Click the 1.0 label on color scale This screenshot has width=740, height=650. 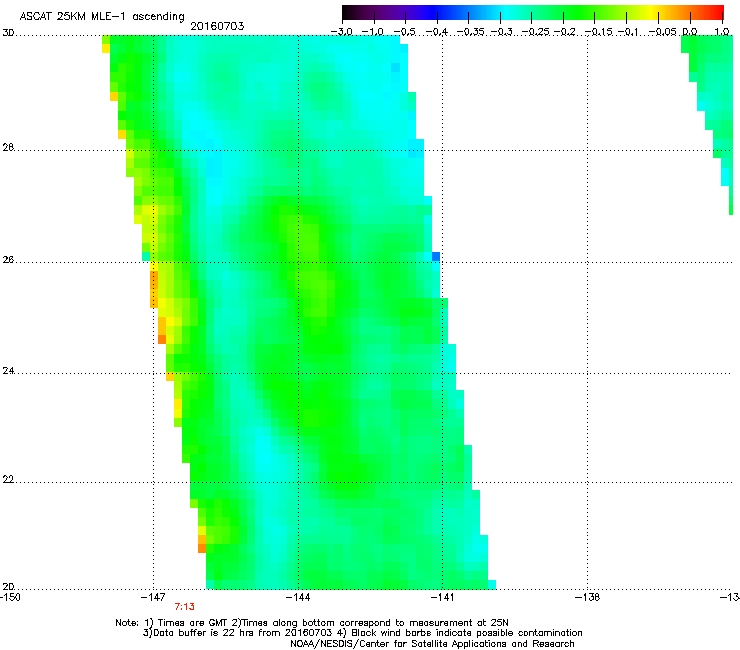pyautogui.click(x=722, y=32)
